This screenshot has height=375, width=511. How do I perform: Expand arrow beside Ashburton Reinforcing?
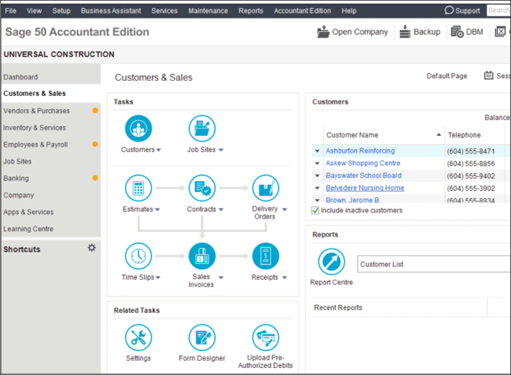(317, 151)
